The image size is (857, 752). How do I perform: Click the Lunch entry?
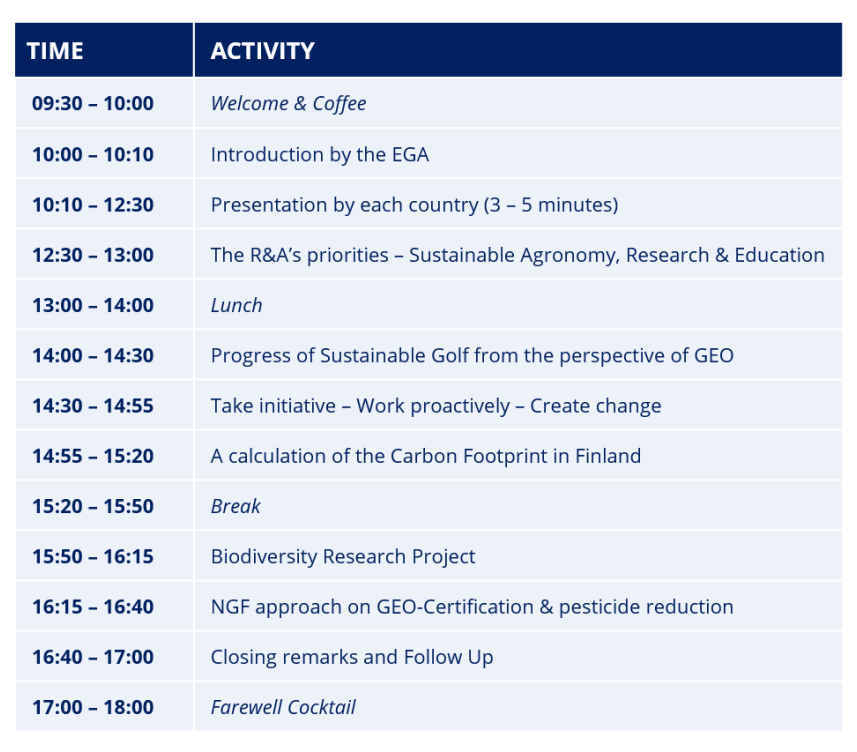click(237, 306)
